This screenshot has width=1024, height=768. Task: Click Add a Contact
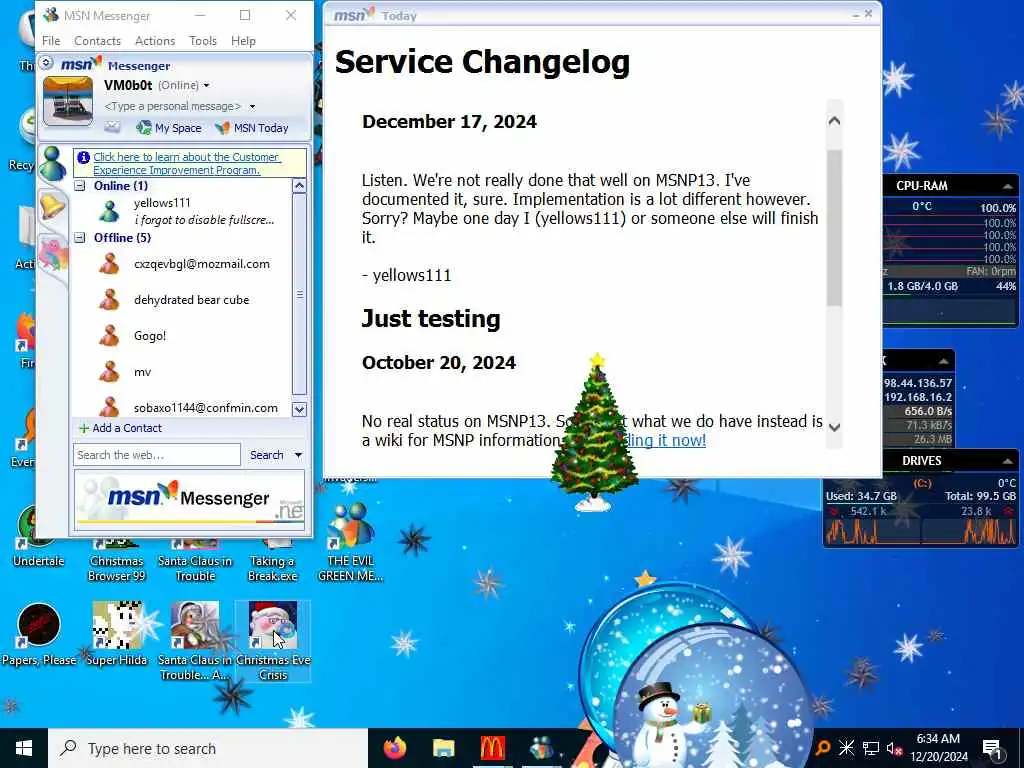[120, 428]
